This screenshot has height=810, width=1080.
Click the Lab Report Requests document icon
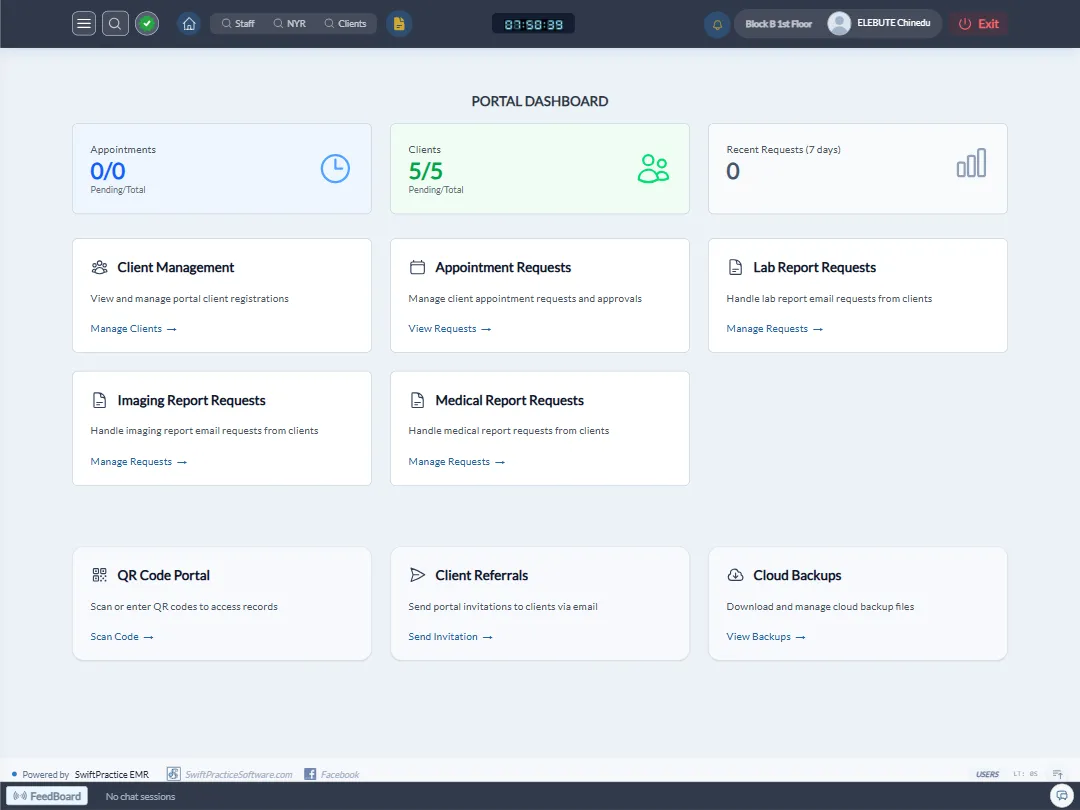tap(736, 267)
